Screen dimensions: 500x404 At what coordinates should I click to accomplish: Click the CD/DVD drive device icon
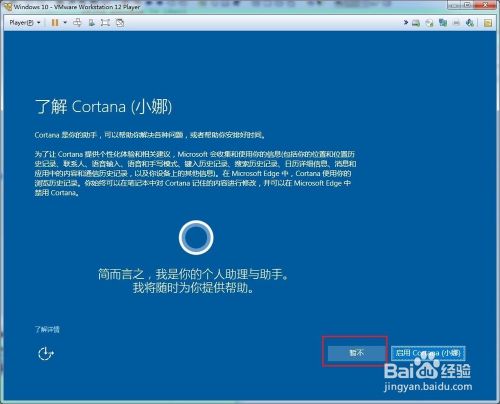[x=429, y=23]
